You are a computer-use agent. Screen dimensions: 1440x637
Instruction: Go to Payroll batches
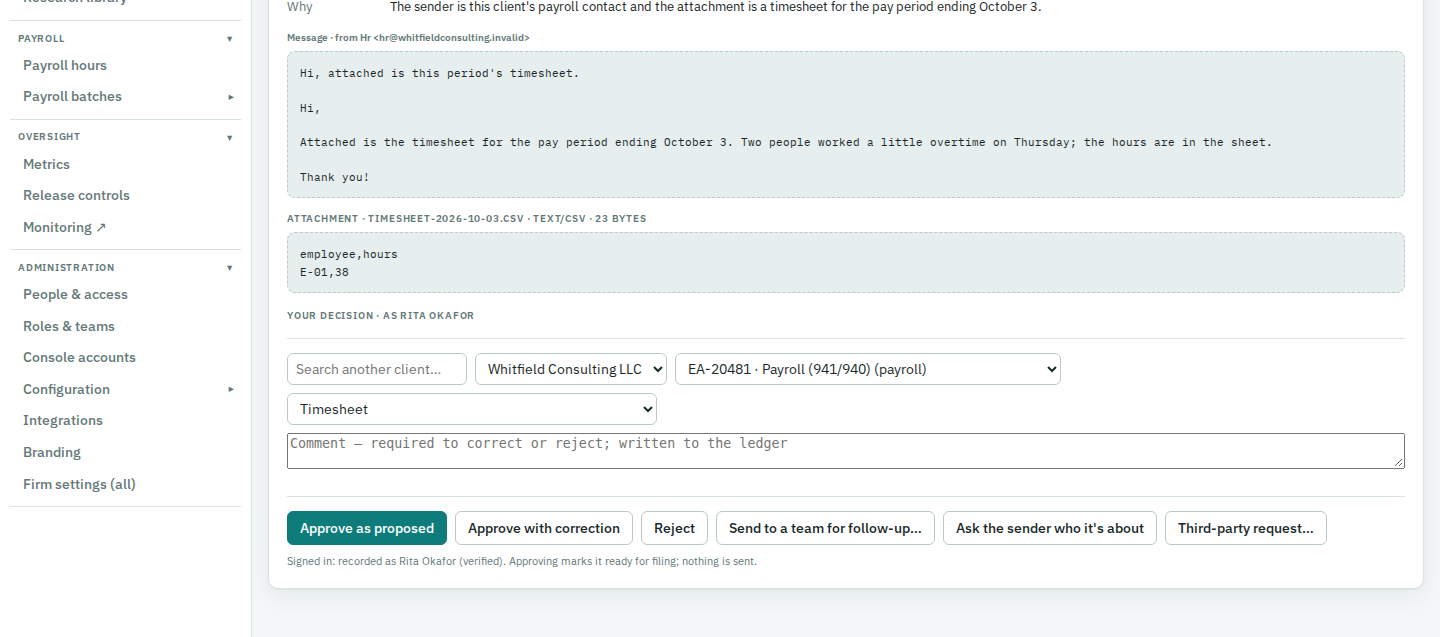[x=72, y=97]
